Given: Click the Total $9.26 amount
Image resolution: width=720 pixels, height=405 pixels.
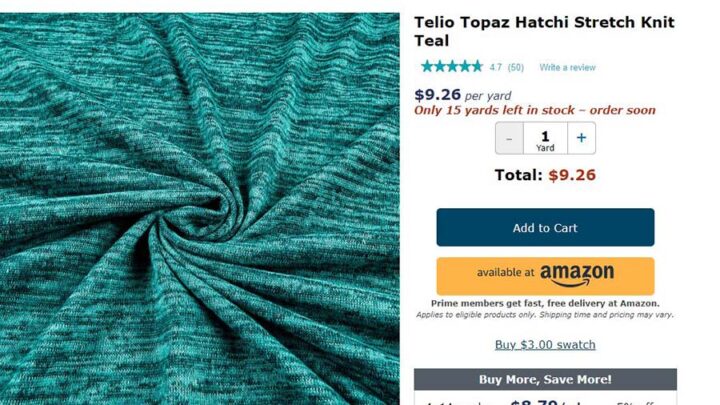Looking at the screenshot, I should point(572,175).
